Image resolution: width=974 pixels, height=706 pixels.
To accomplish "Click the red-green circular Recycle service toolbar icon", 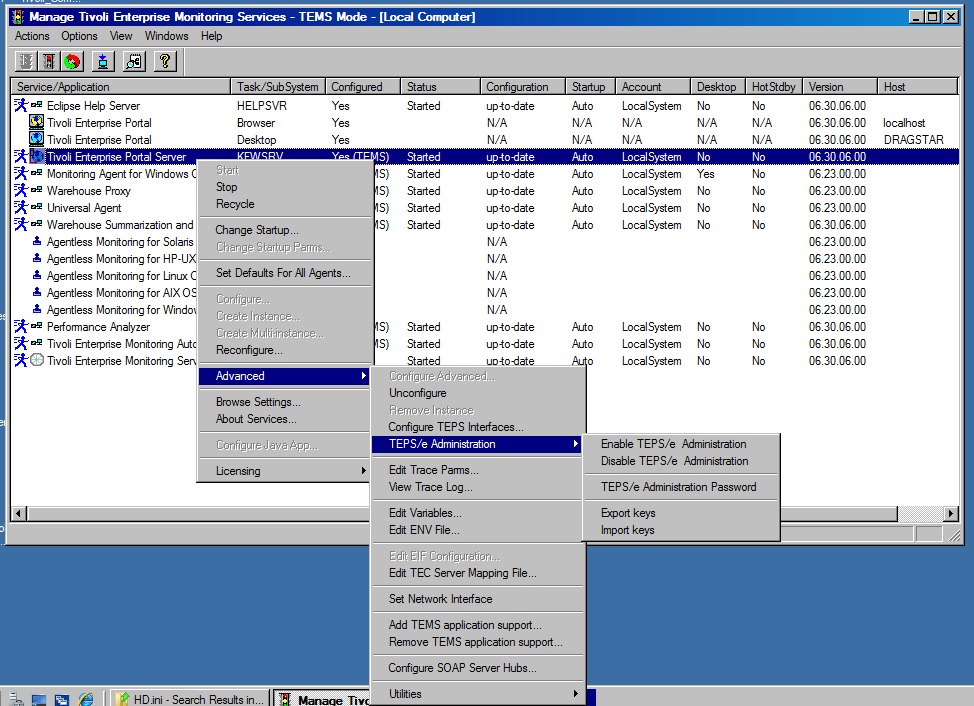I will [72, 61].
